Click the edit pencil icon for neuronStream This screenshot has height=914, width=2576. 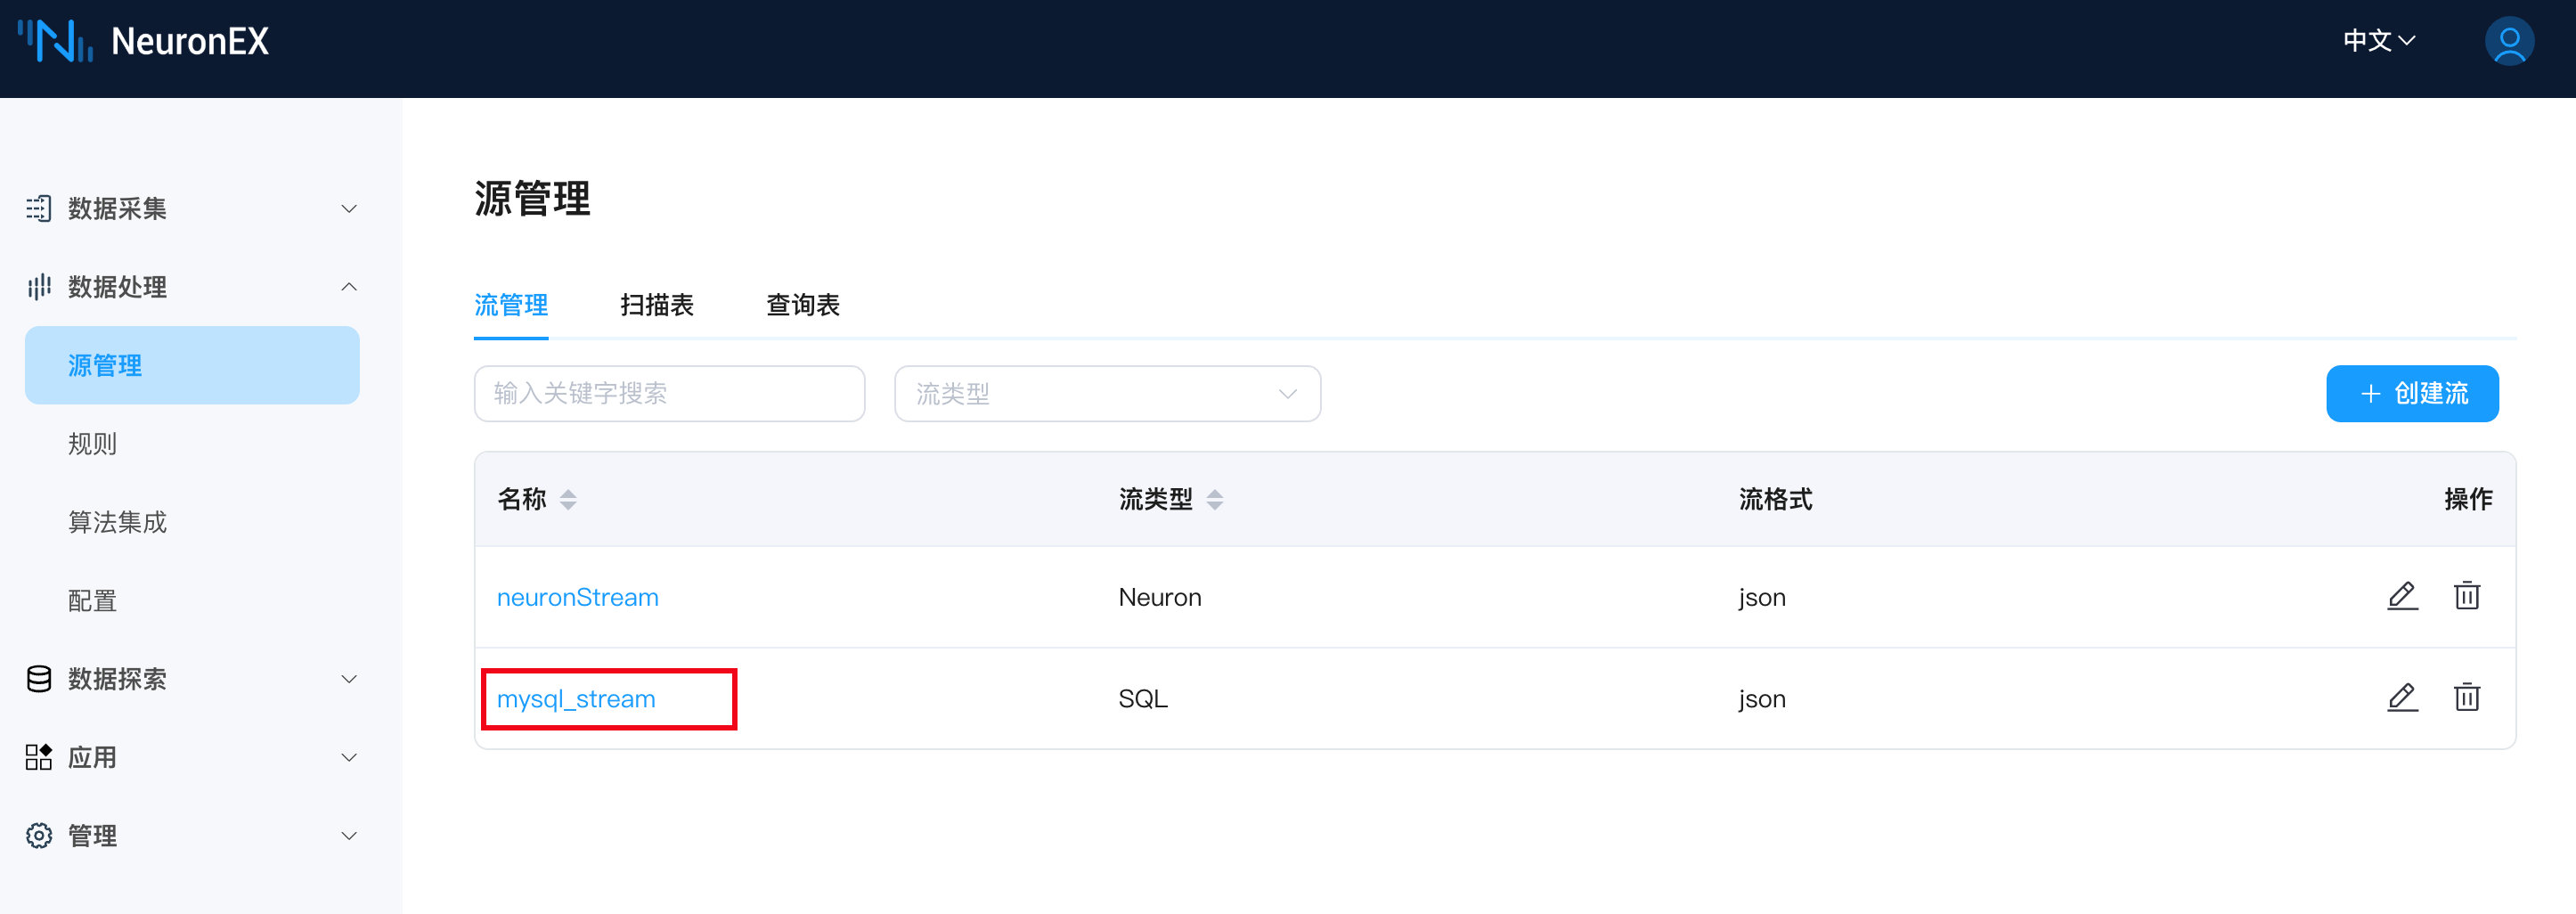point(2401,596)
